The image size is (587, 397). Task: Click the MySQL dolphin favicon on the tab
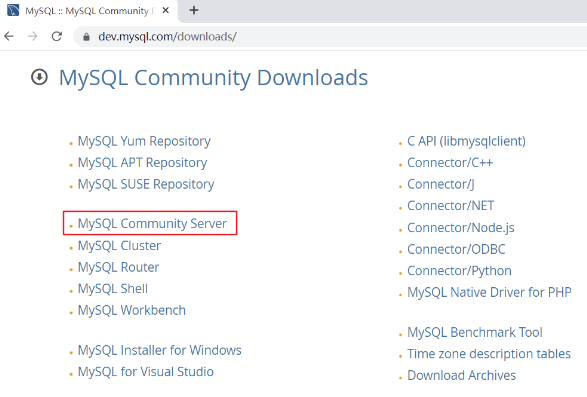13,10
